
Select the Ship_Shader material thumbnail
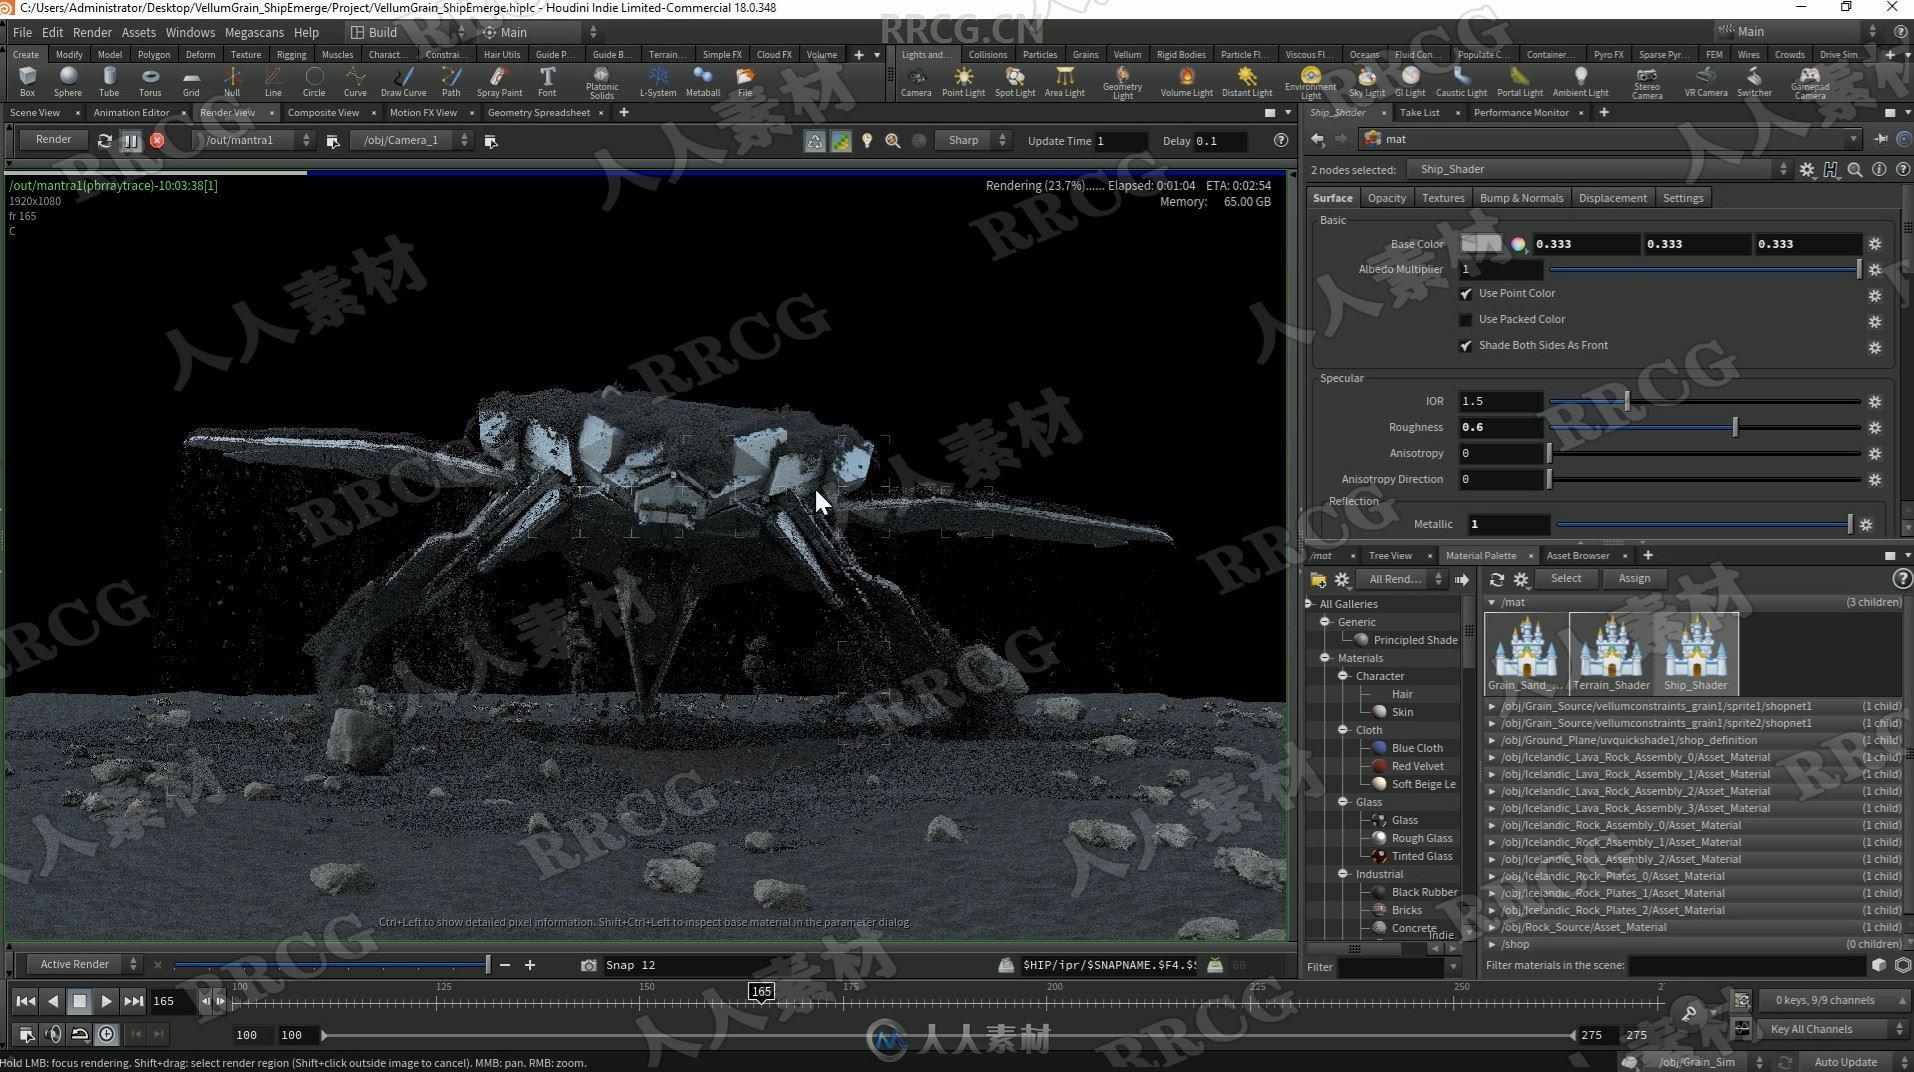pyautogui.click(x=1696, y=653)
